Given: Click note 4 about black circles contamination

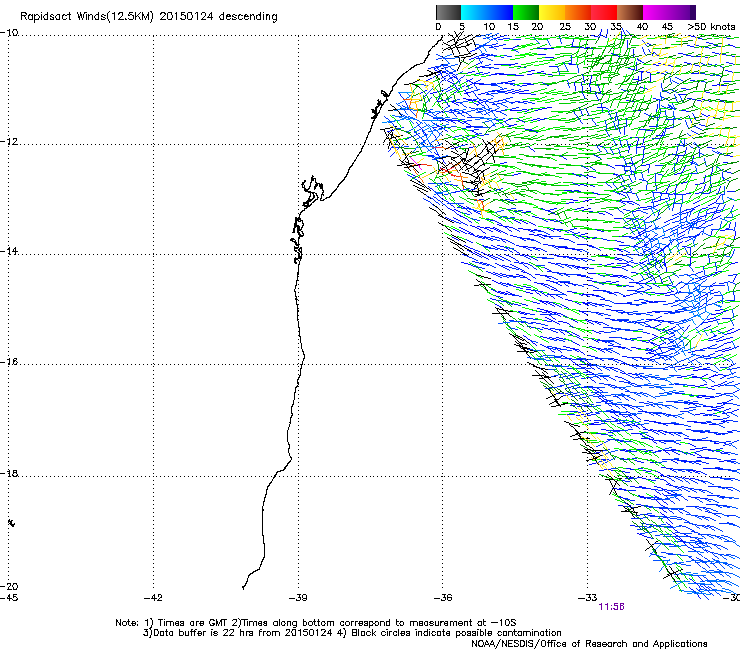Looking at the screenshot, I should click(x=449, y=633).
